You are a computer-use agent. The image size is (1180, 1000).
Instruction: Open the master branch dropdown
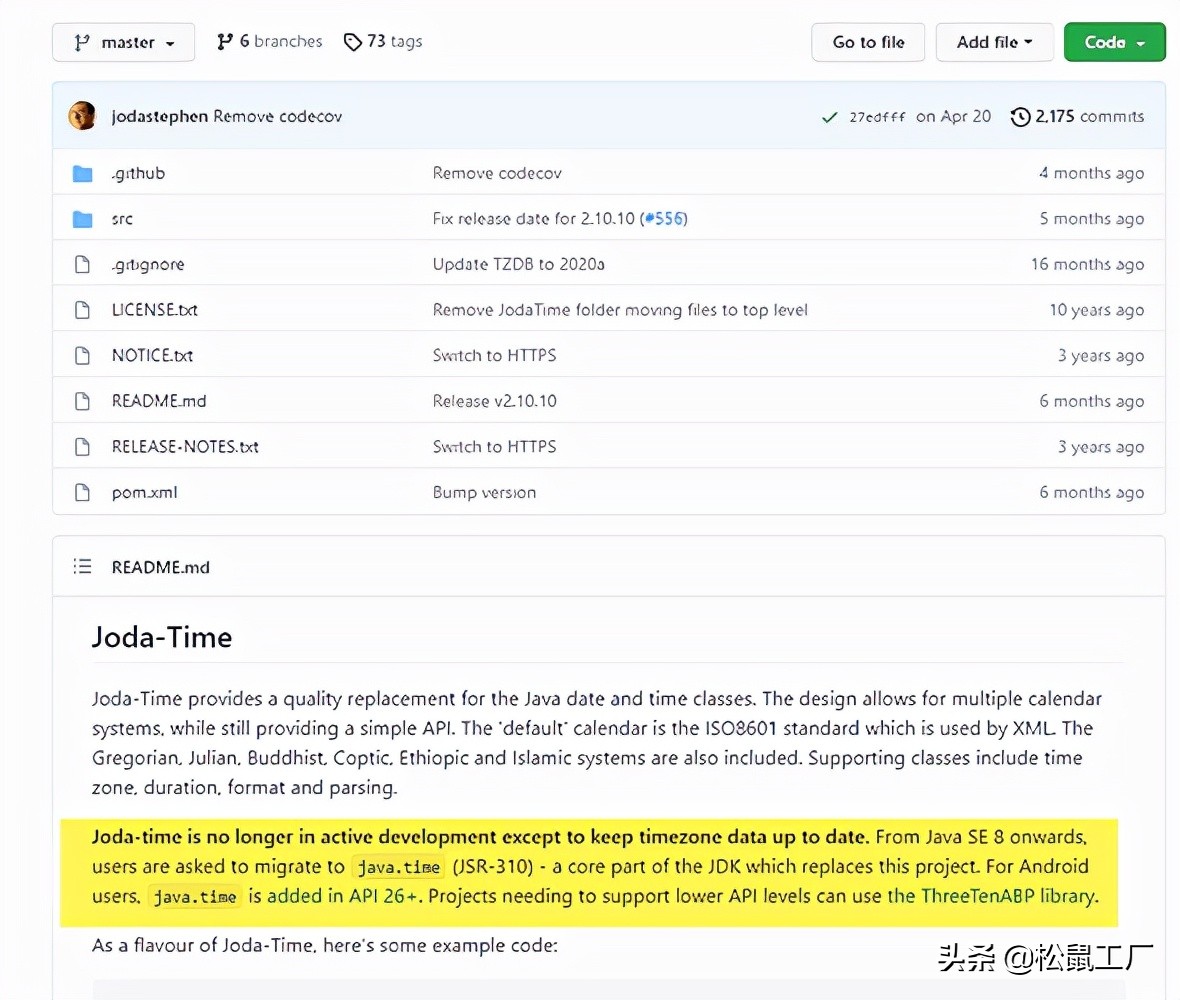click(x=123, y=42)
